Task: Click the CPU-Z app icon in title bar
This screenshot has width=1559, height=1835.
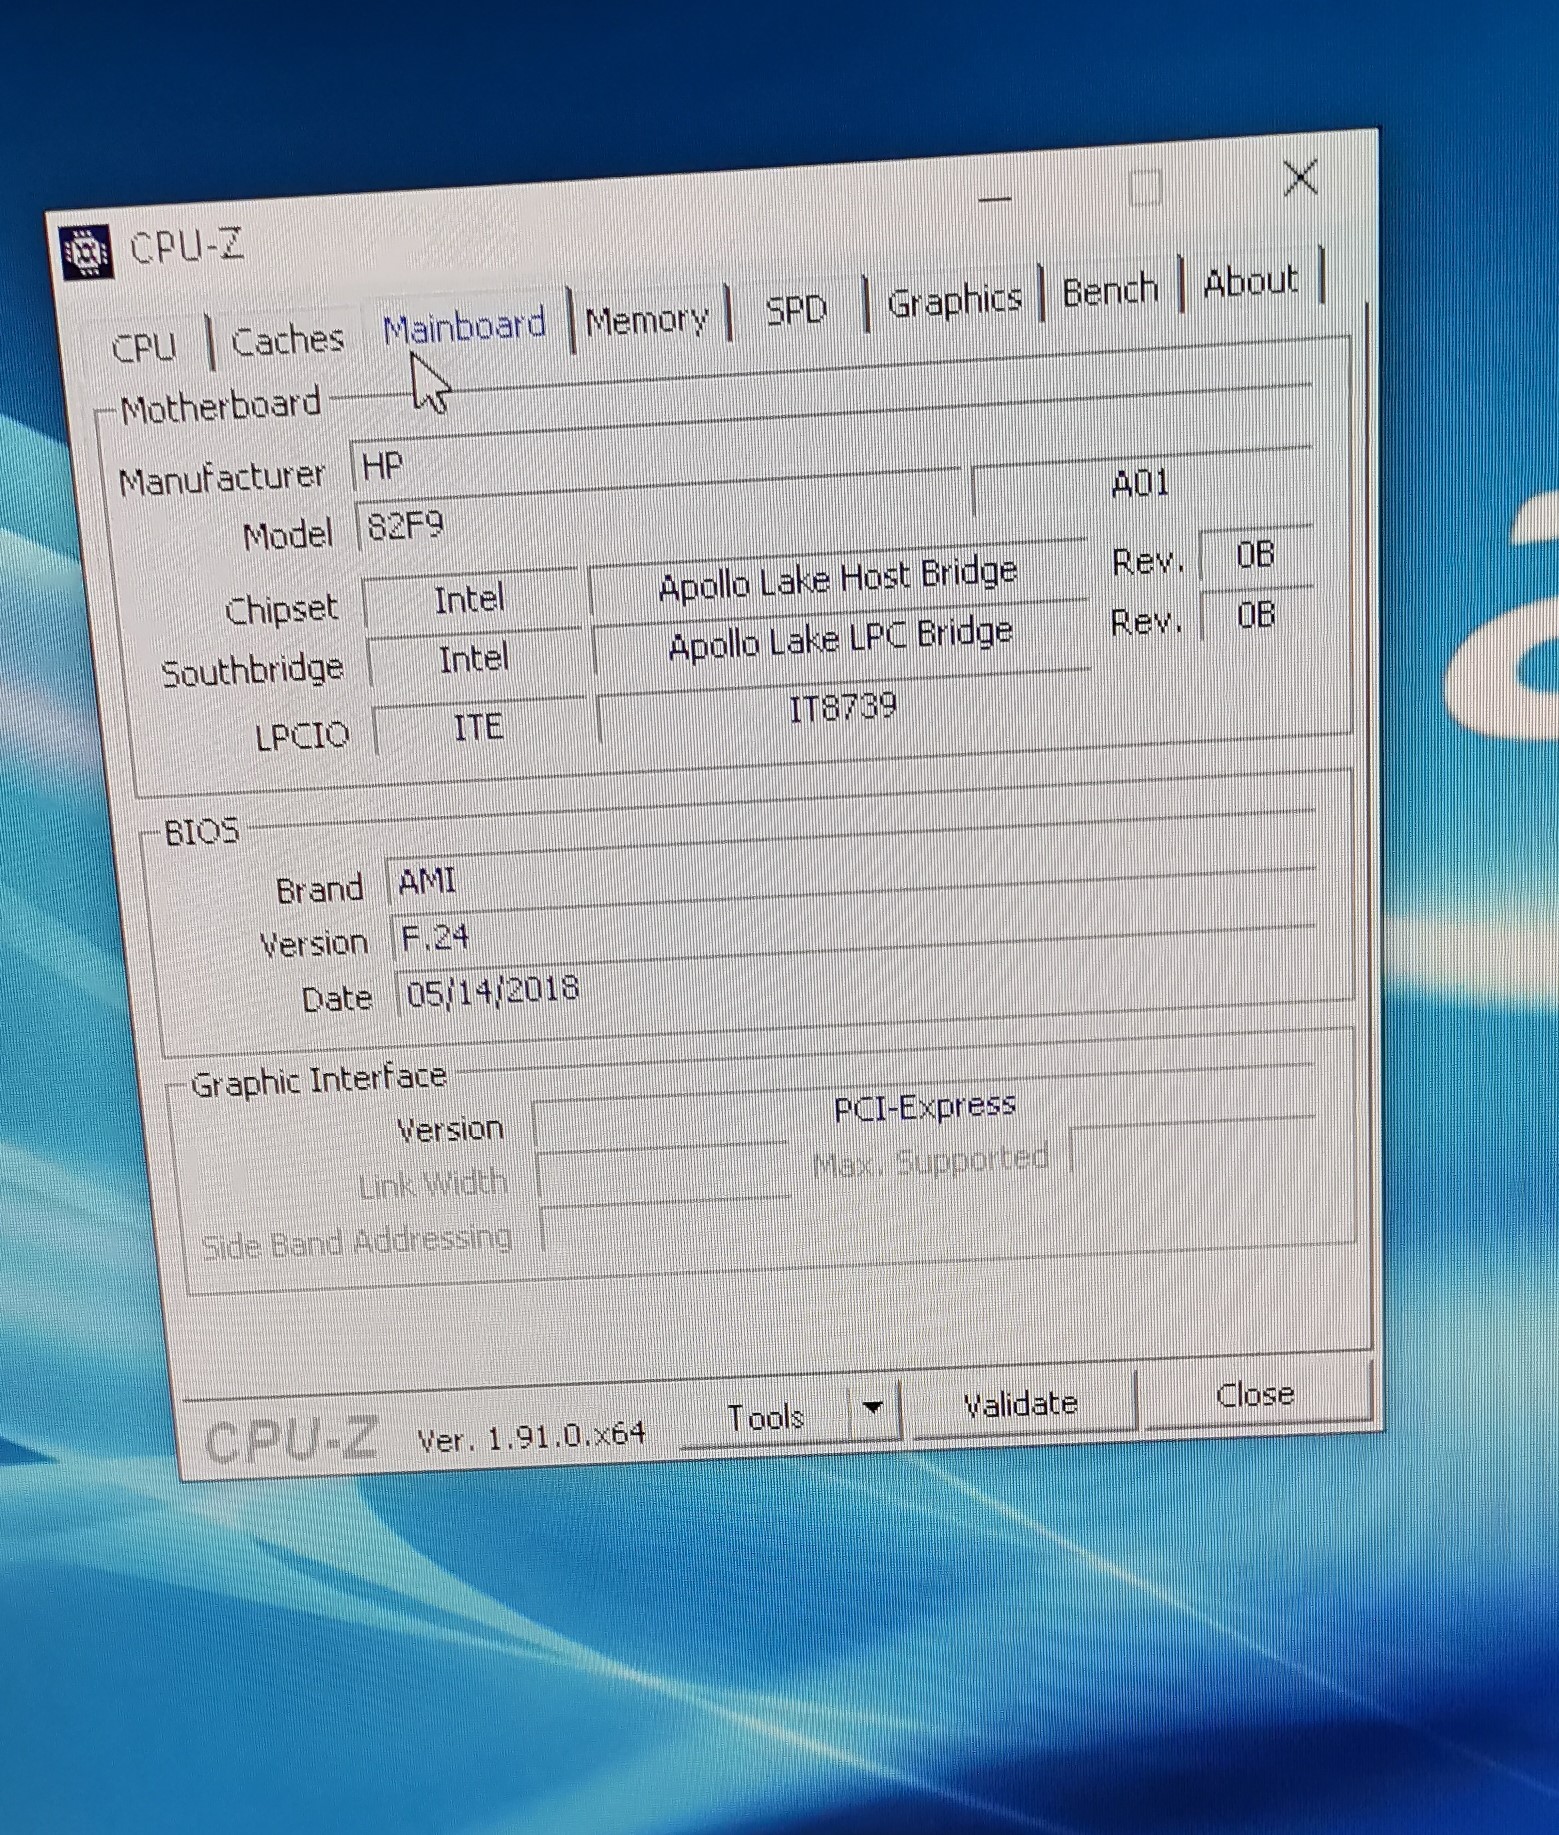Action: (84, 253)
